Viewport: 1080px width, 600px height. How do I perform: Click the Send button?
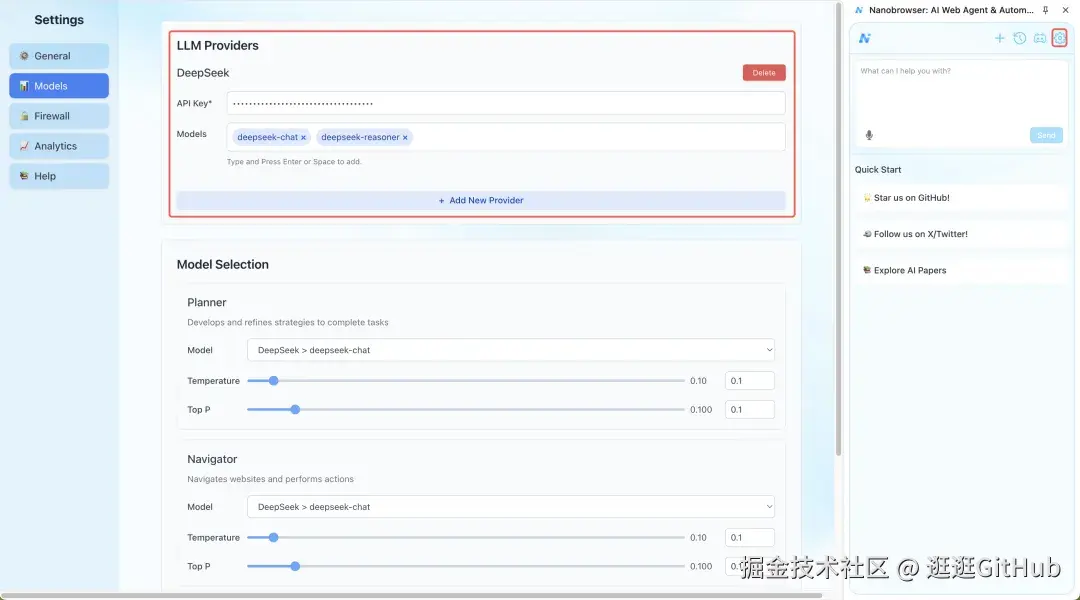pos(1046,135)
